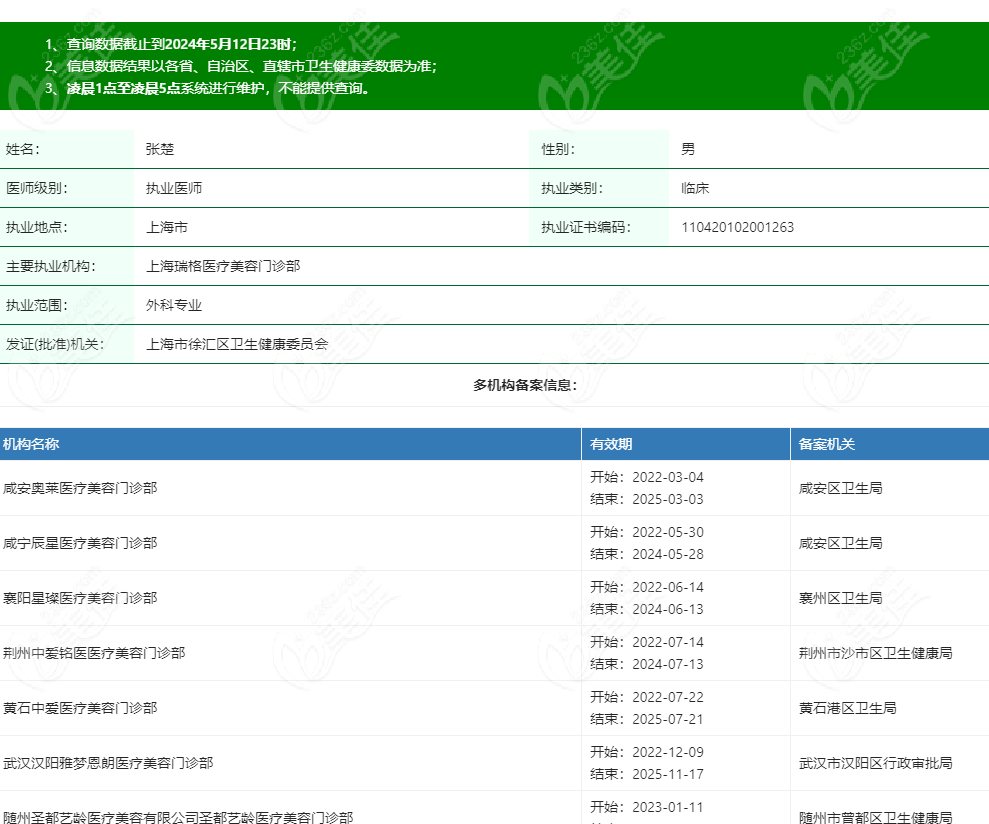Select row 咸安奥莱医疗美容门诊部
Image resolution: width=989 pixels, height=824 pixels.
(494, 488)
